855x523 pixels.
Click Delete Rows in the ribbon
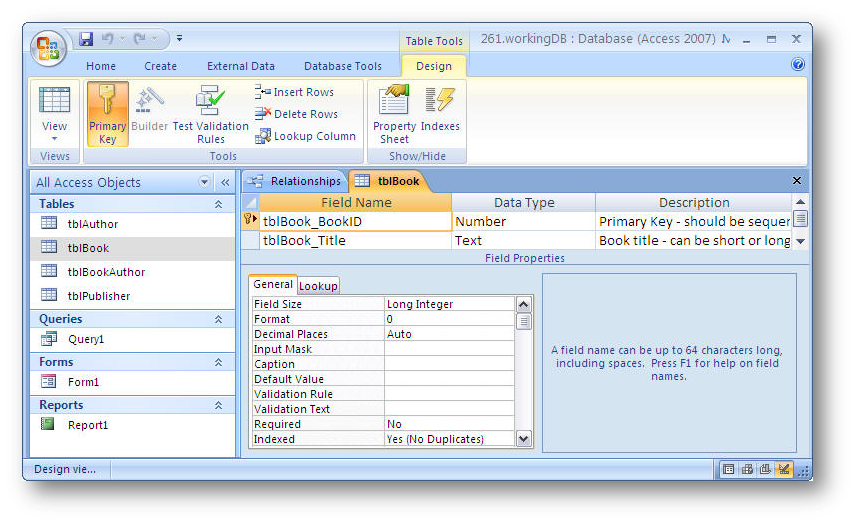[296, 114]
